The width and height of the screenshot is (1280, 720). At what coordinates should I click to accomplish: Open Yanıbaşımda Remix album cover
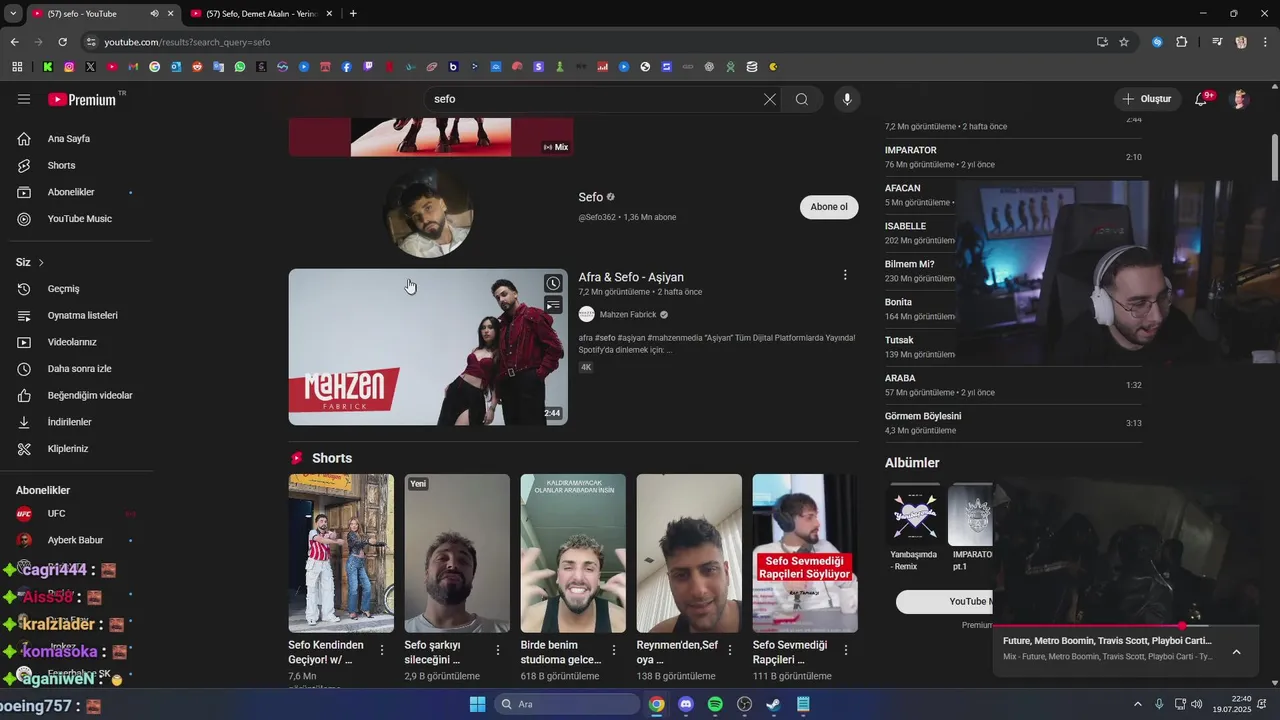[916, 513]
